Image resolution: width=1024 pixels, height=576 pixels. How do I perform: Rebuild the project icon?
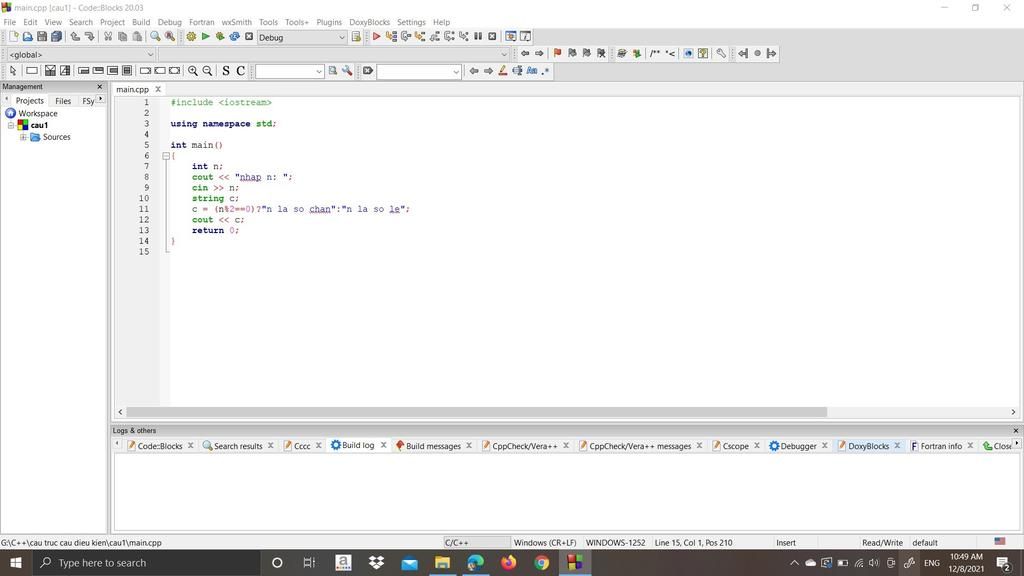(x=234, y=37)
